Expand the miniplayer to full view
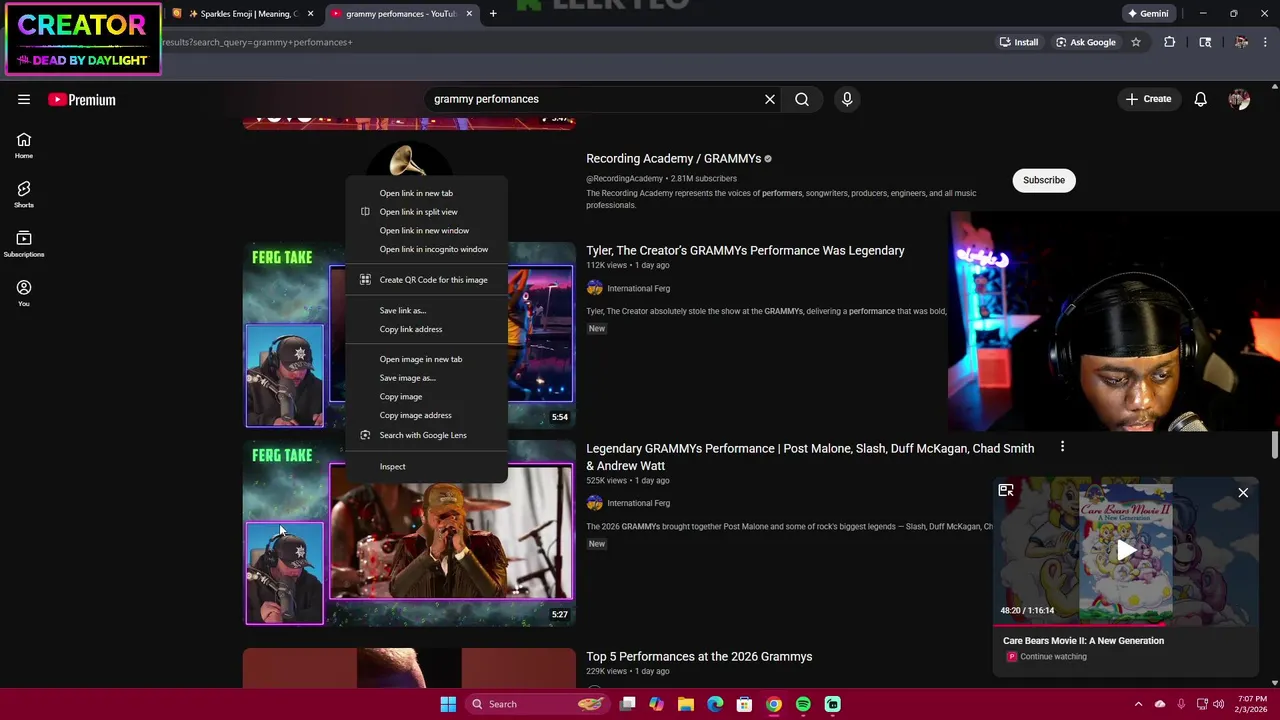Screen dimensions: 1280x720 [1006, 490]
